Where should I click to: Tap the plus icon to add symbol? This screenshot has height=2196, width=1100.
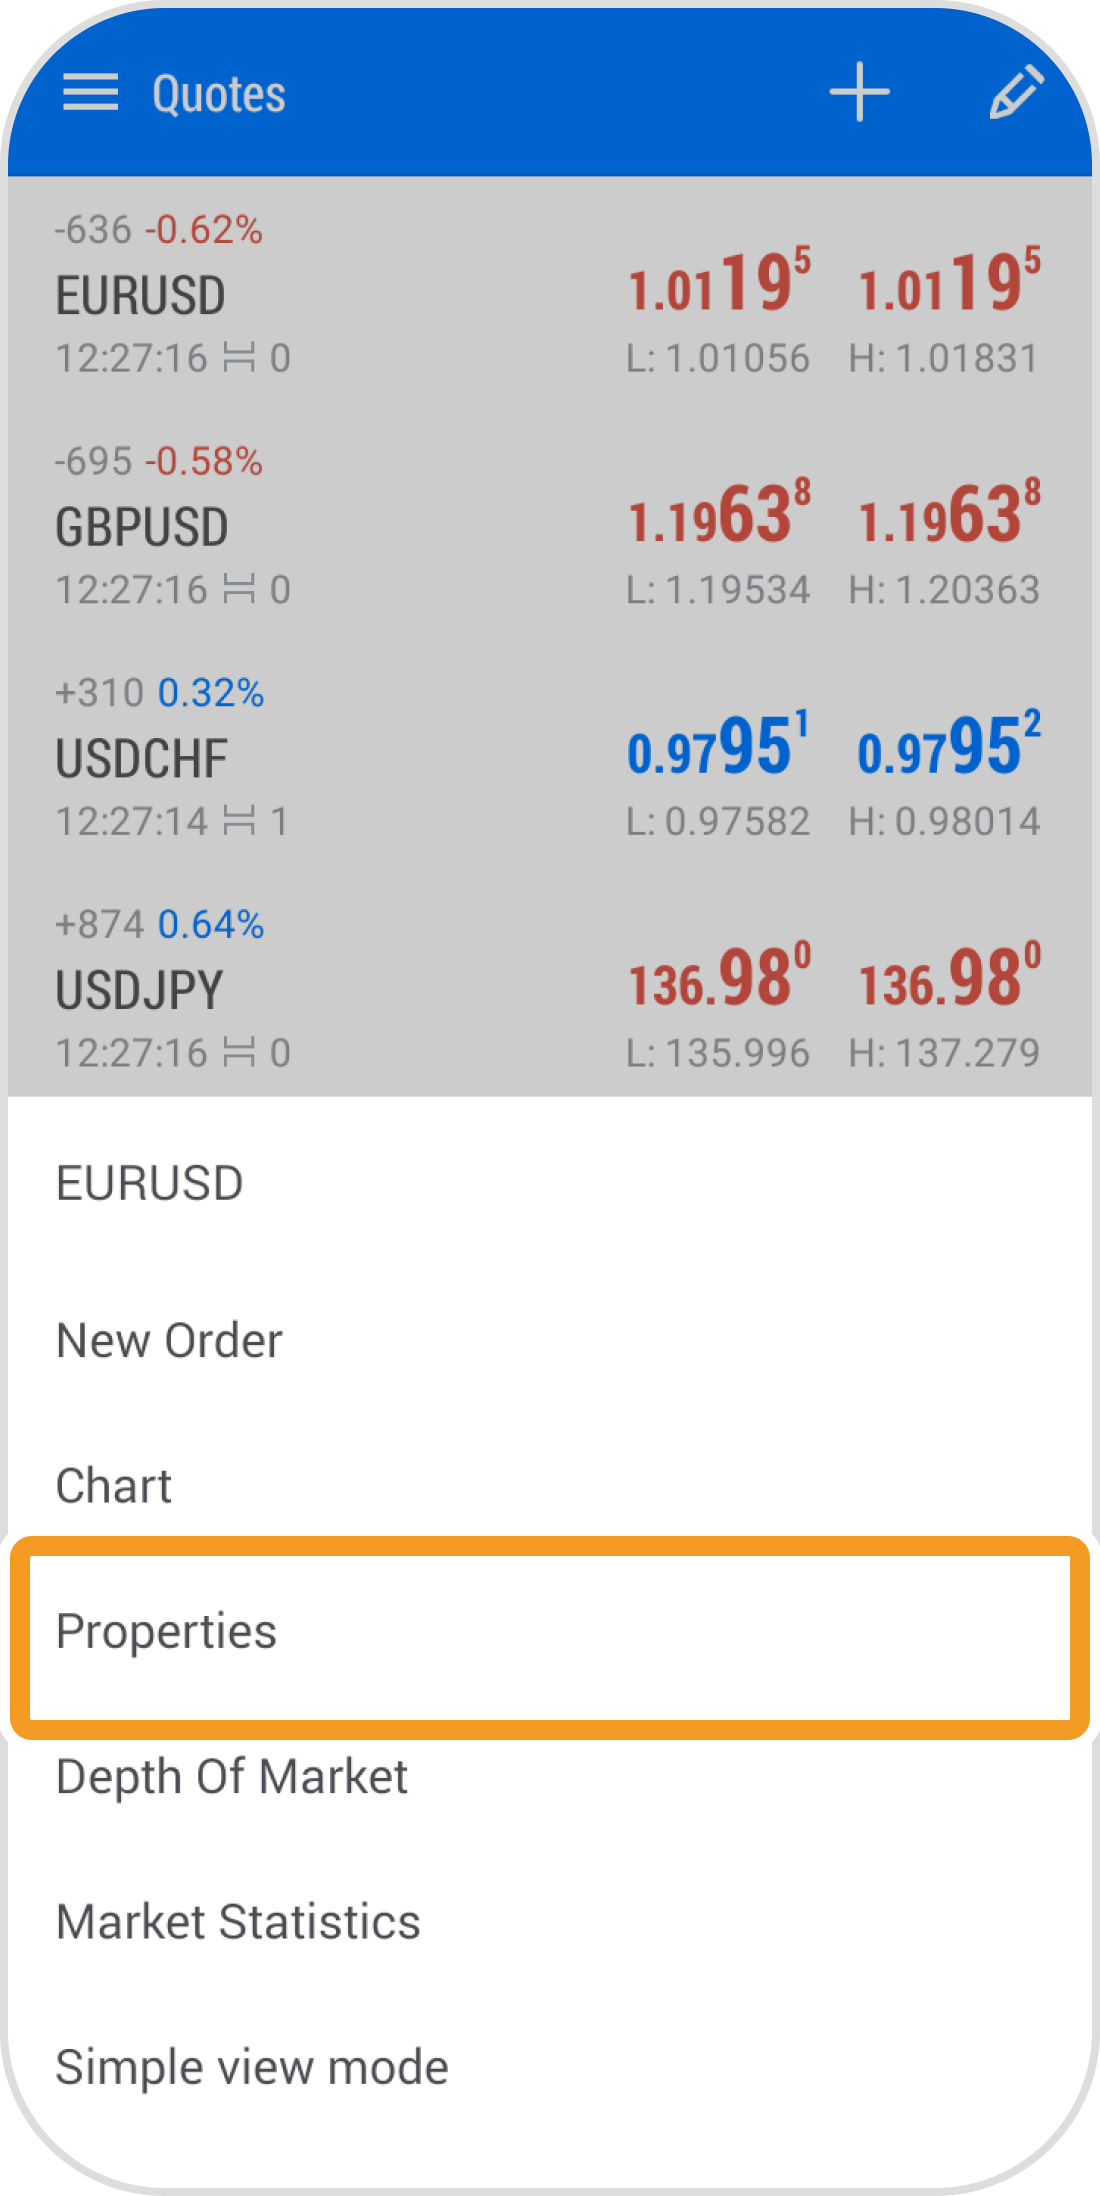859,93
